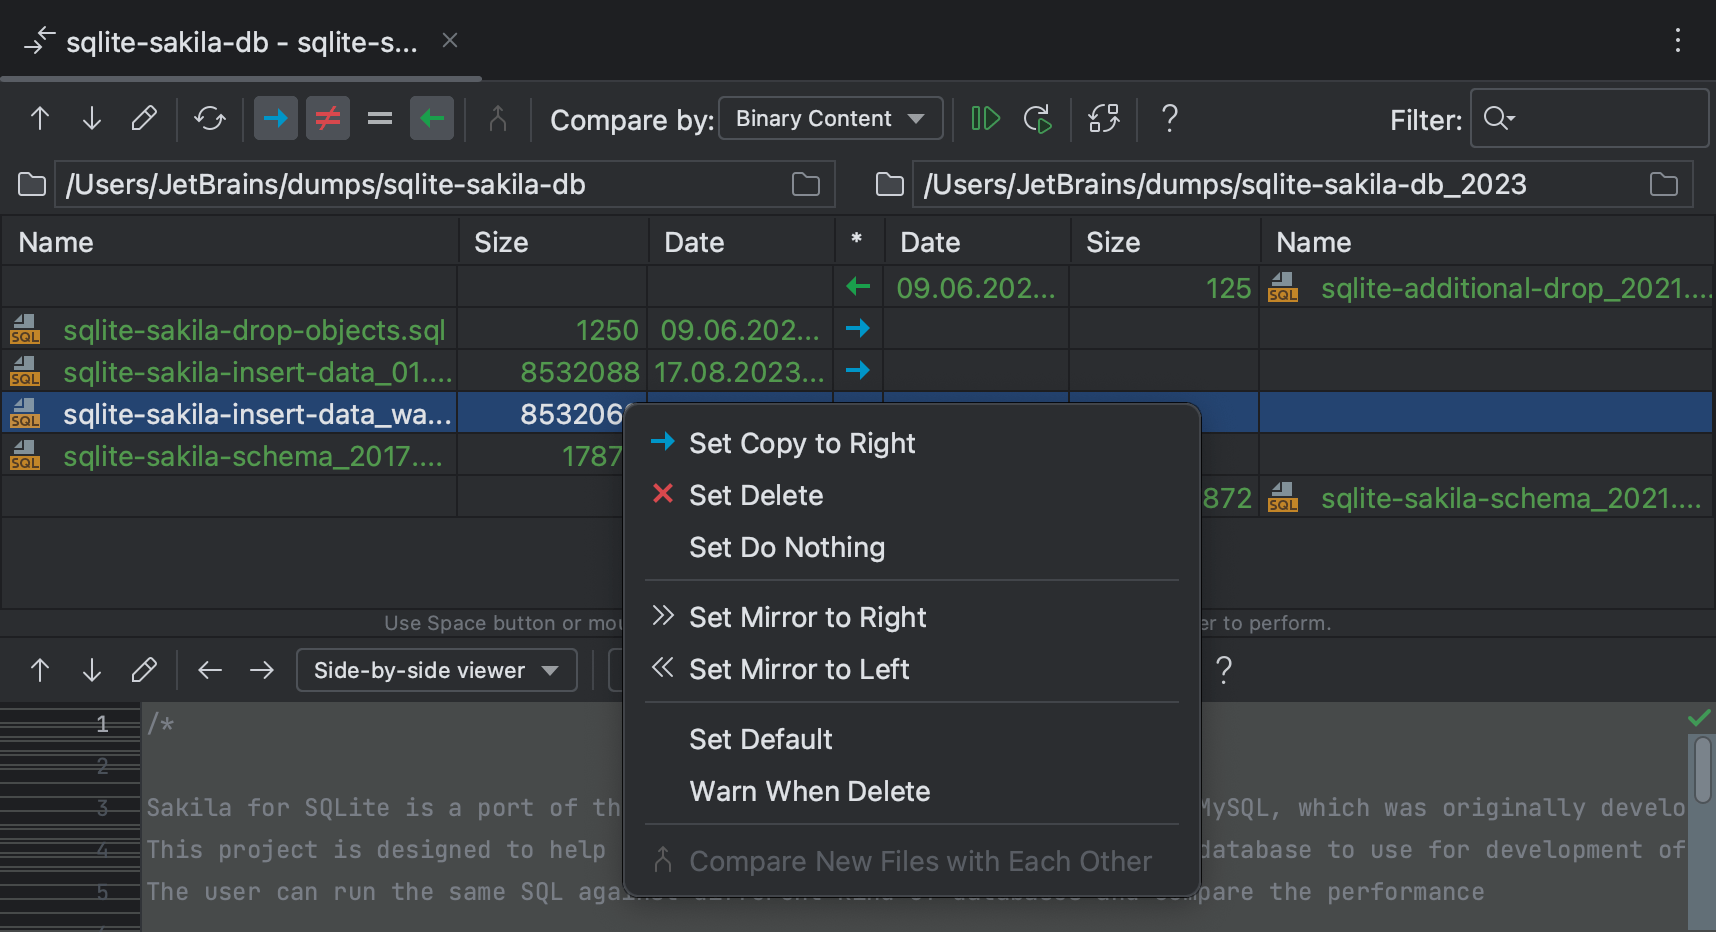Click the folder icon beside the left path field

point(32,184)
